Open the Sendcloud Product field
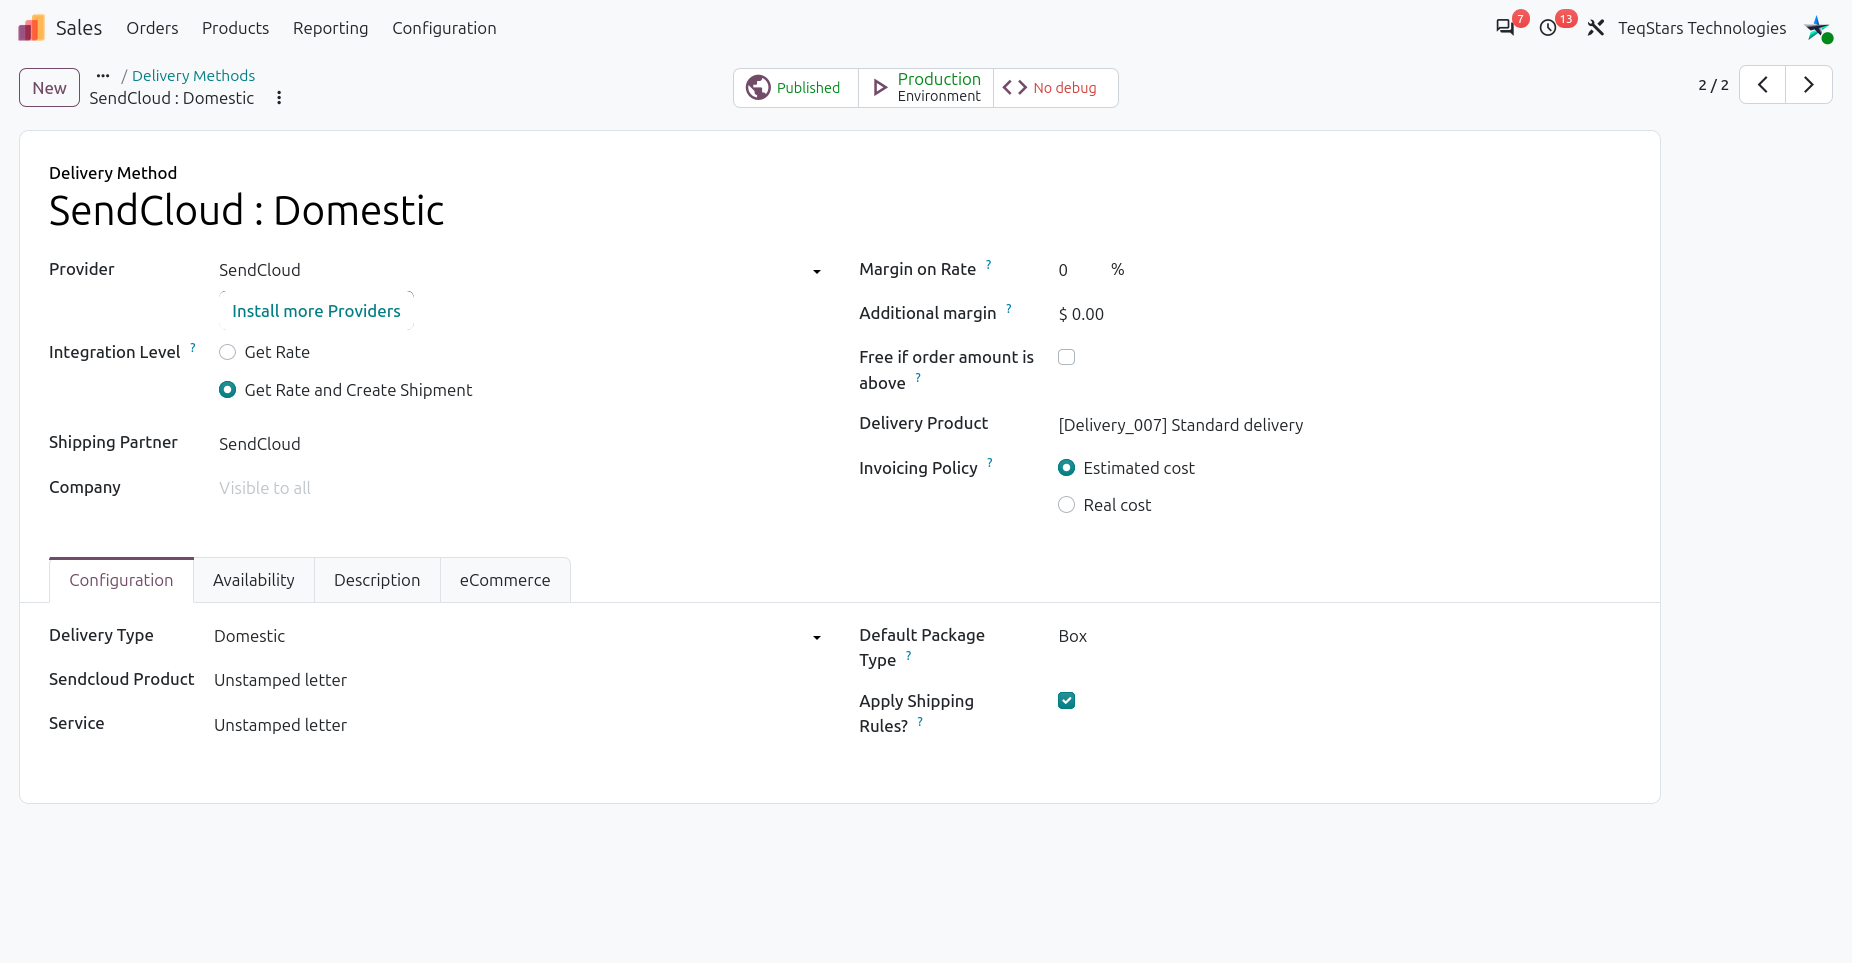1852x963 pixels. pos(517,680)
